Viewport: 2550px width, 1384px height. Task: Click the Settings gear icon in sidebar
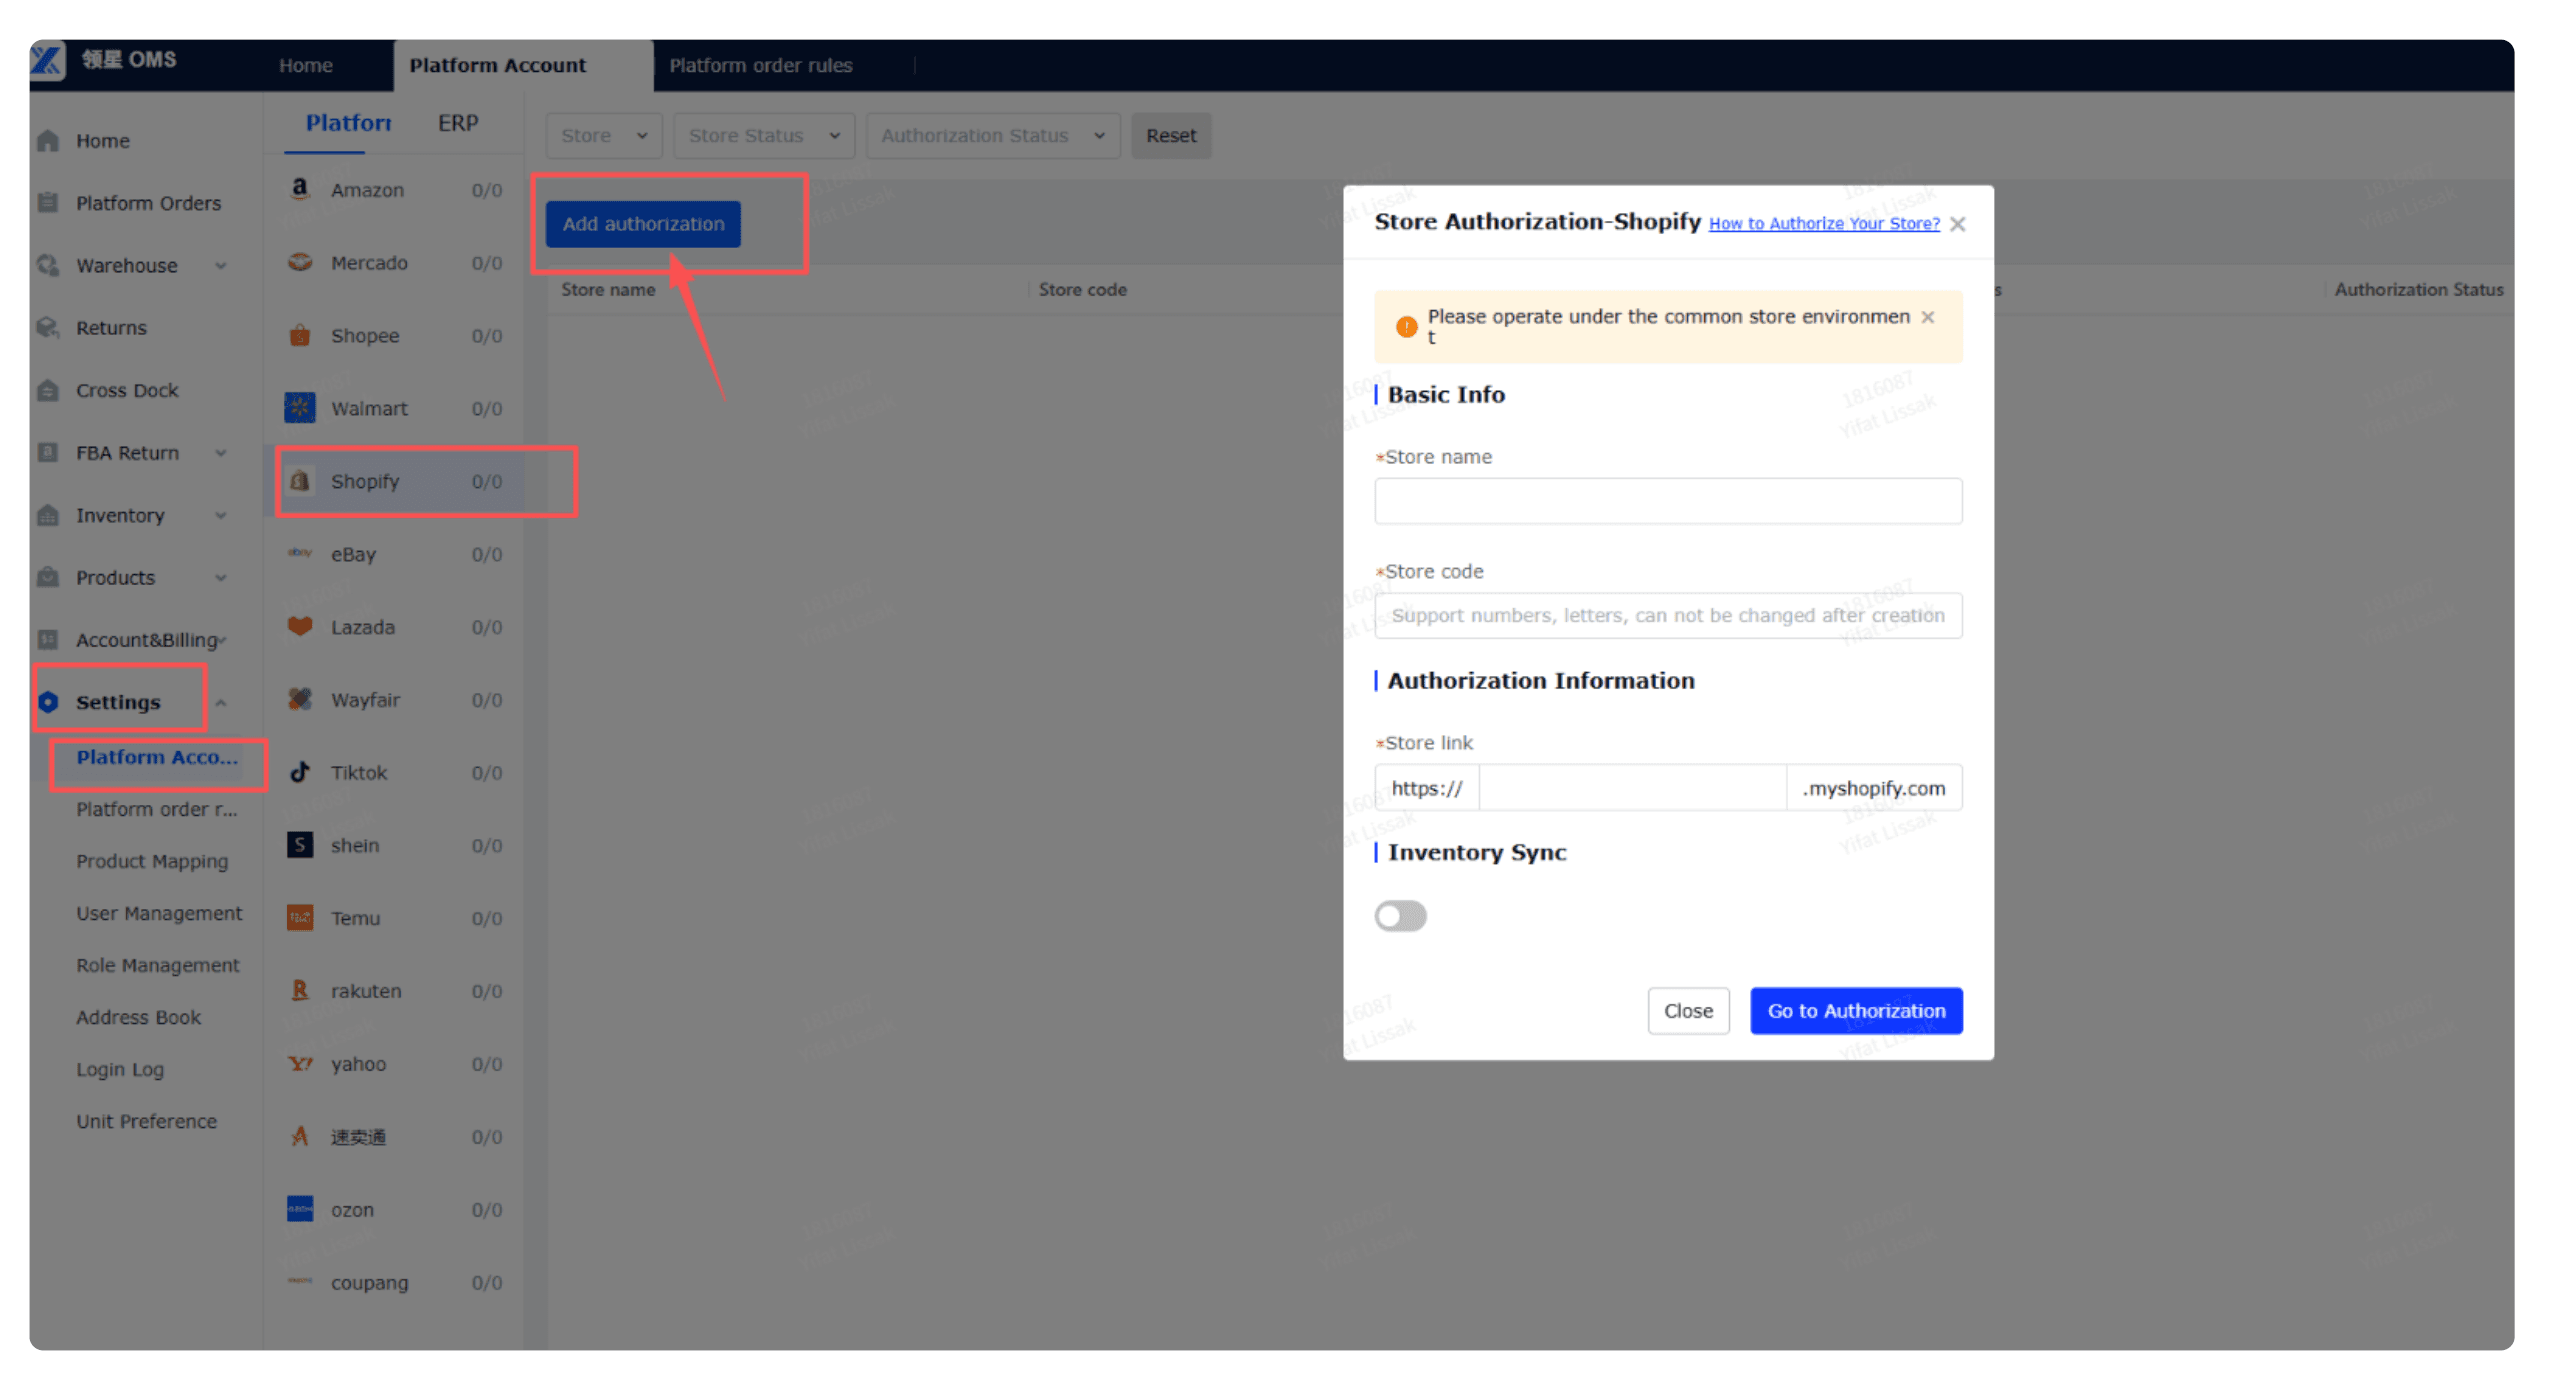[x=48, y=701]
